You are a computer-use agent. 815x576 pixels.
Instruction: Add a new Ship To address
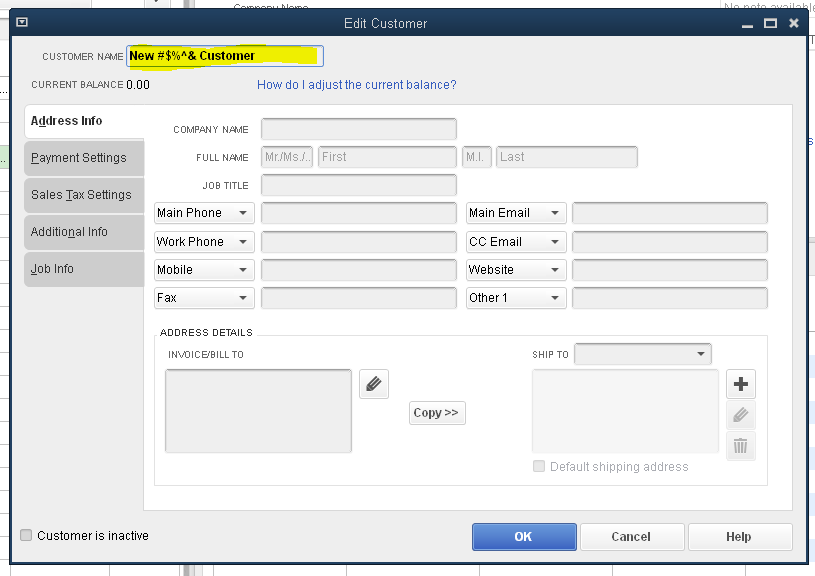point(740,384)
